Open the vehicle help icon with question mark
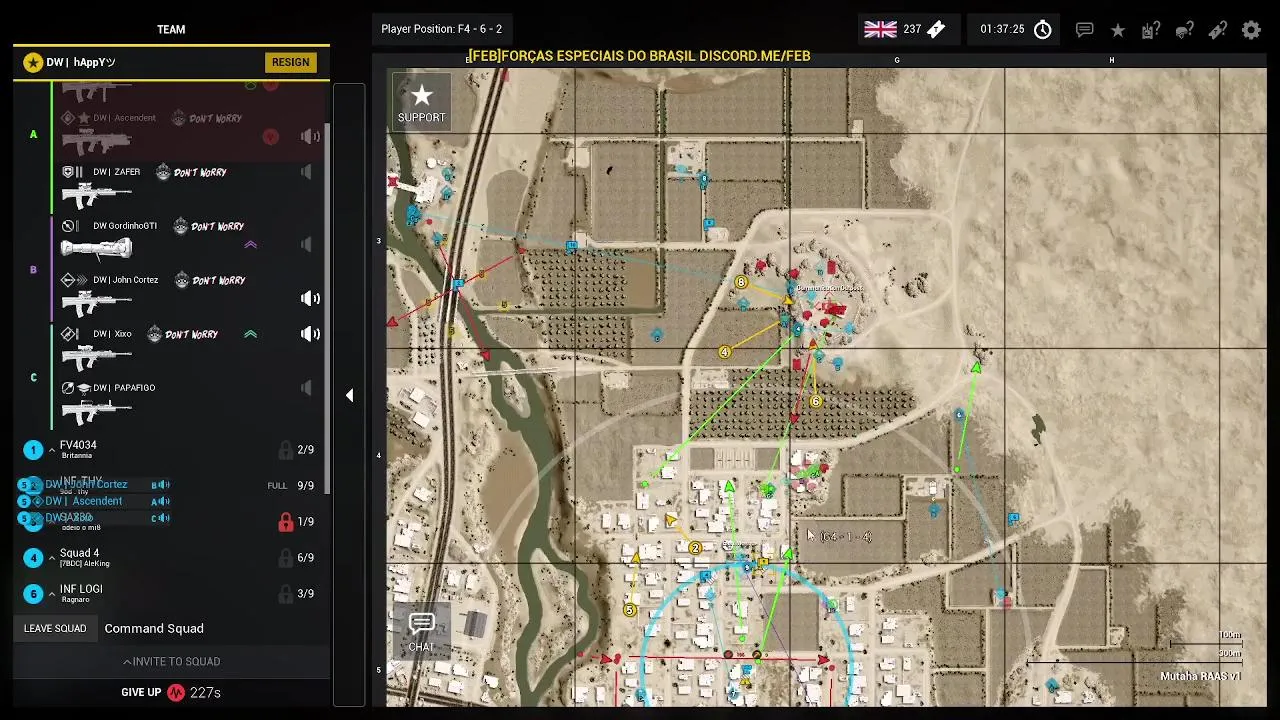Screen dimensions: 1280x720 (x=1151, y=30)
